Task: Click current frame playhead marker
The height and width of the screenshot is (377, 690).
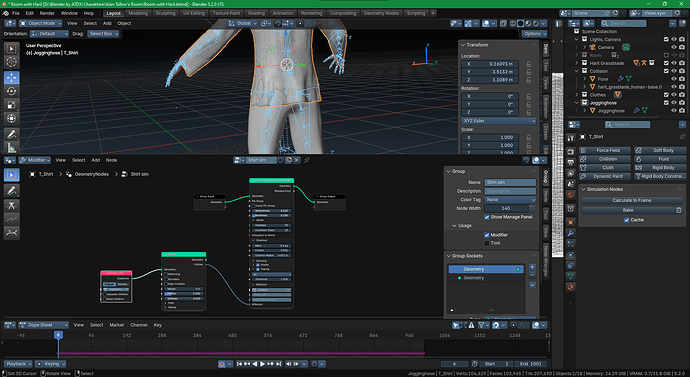Action: [58, 335]
